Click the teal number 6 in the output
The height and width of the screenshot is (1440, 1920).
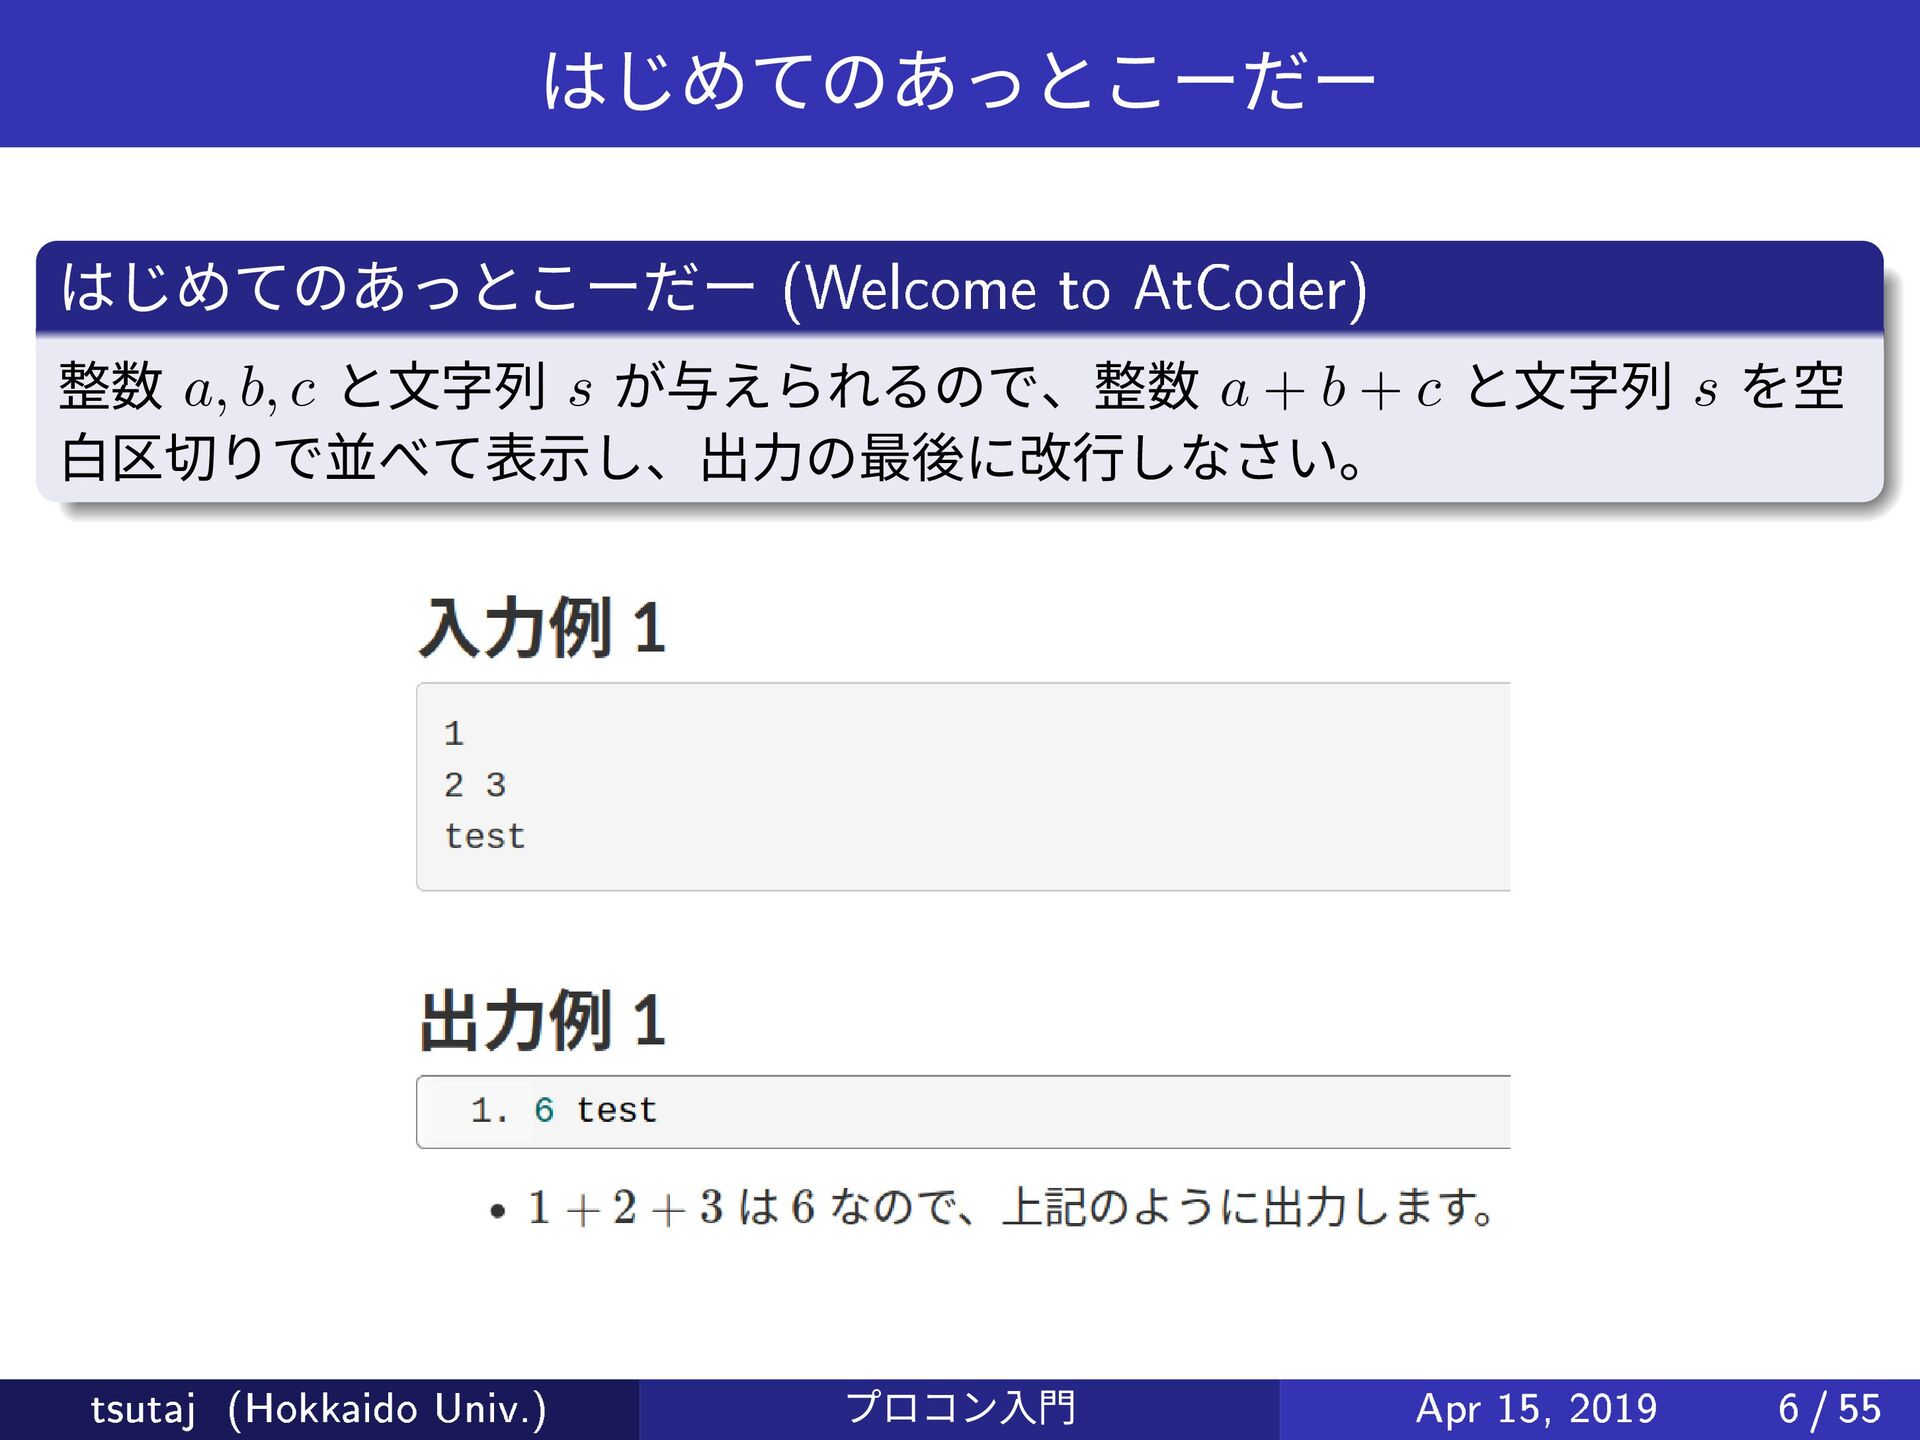coord(543,1111)
